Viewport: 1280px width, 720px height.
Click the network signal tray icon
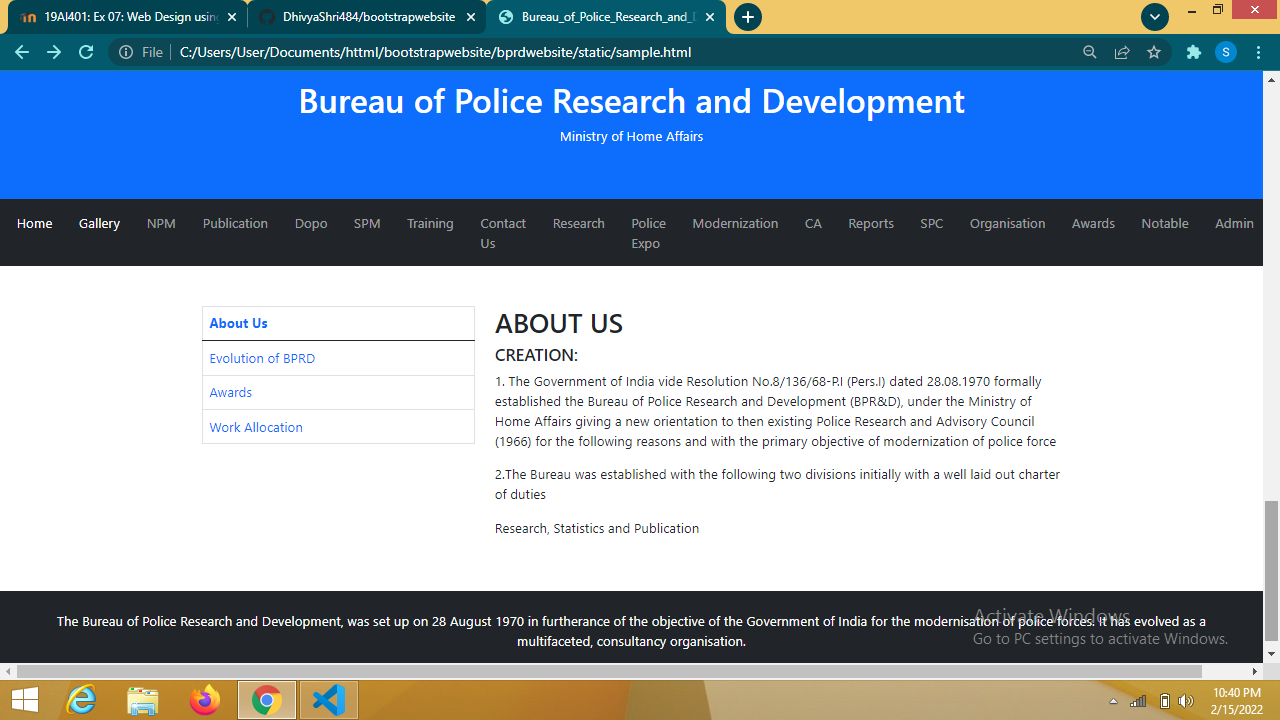pyautogui.click(x=1138, y=701)
